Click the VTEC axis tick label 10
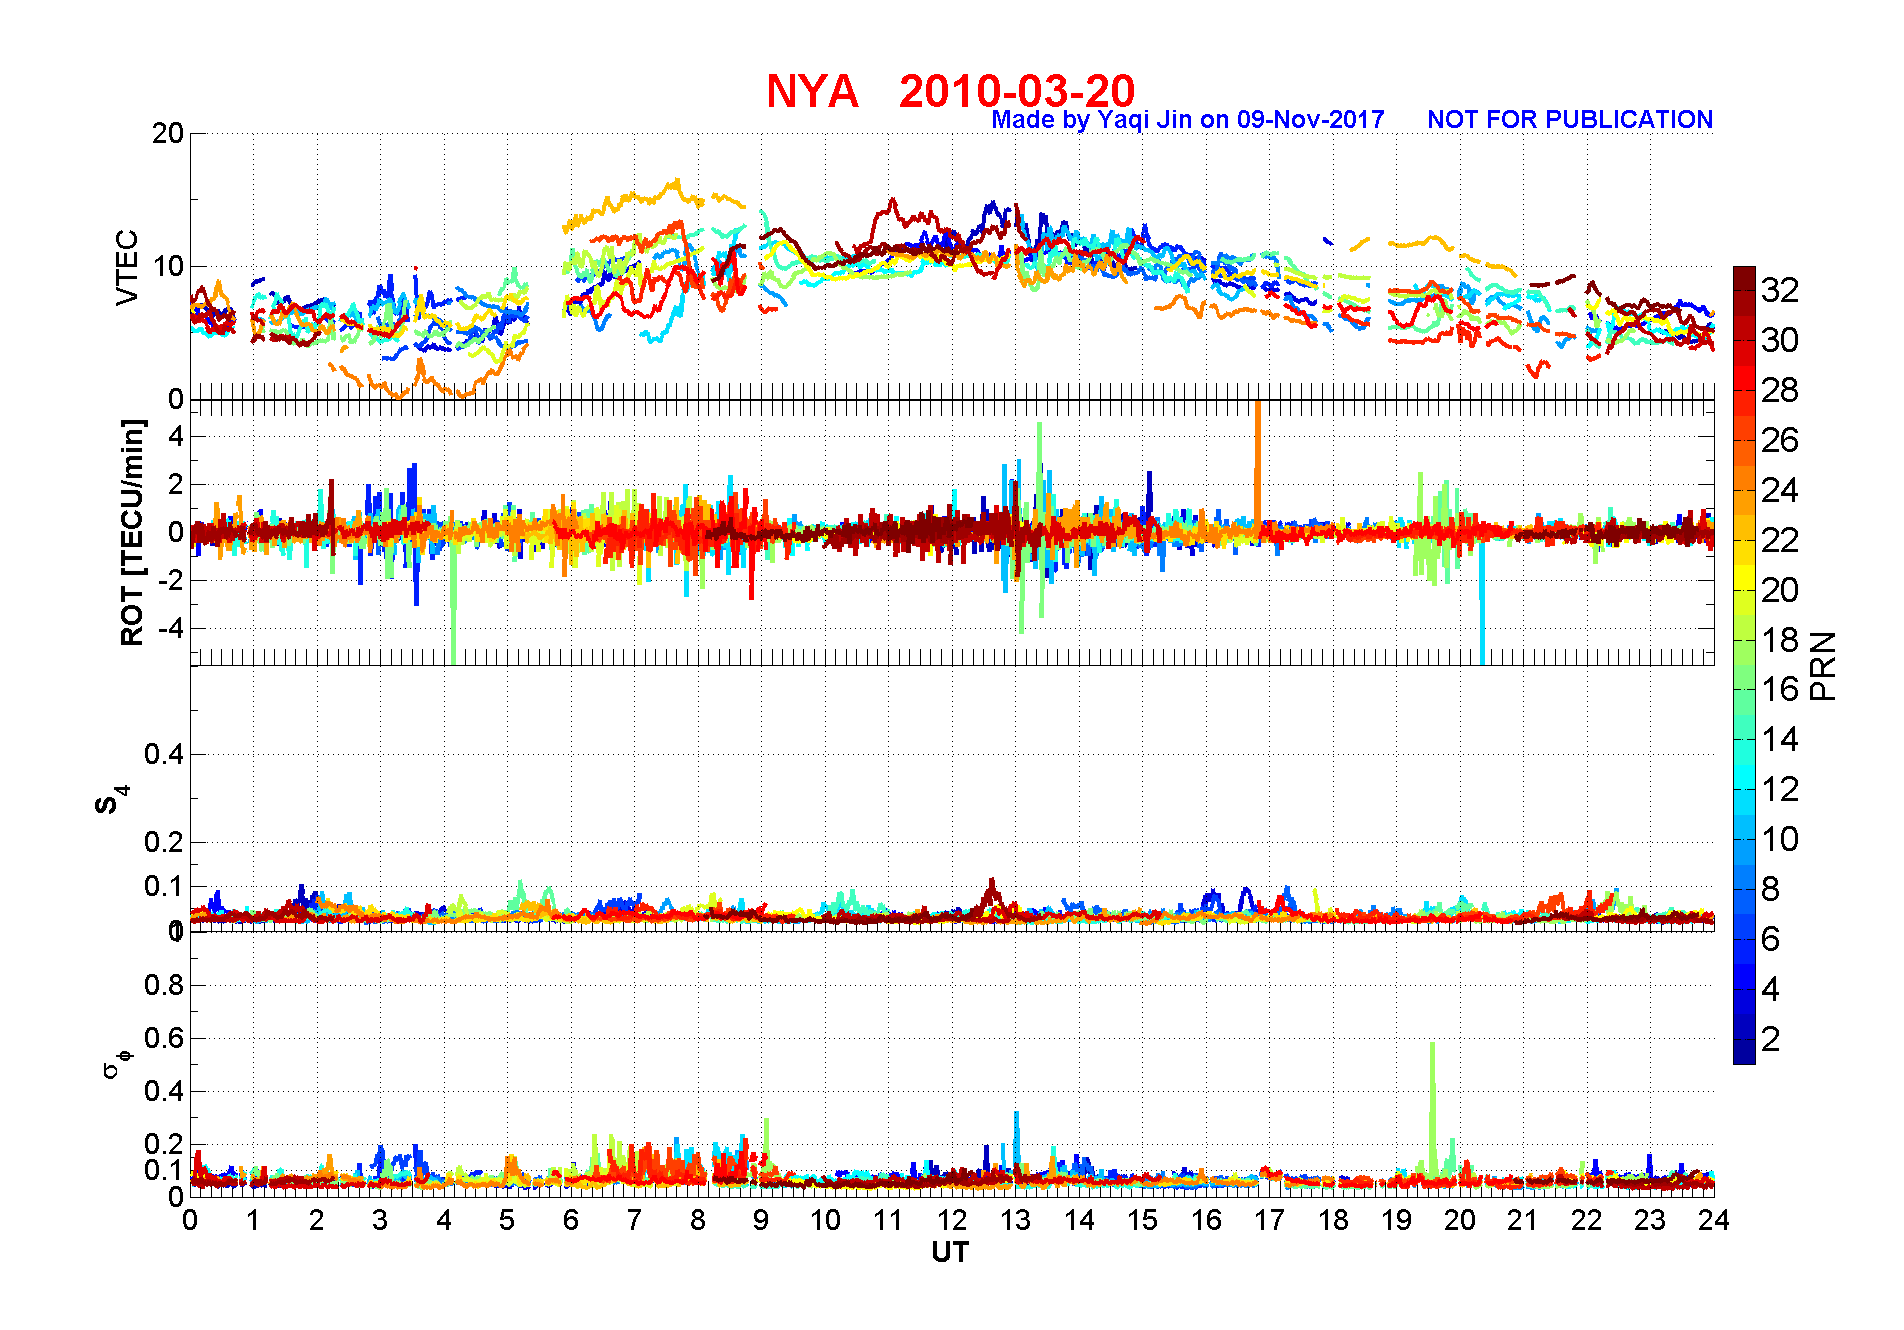This screenshot has height=1330, width=1904. [x=168, y=266]
